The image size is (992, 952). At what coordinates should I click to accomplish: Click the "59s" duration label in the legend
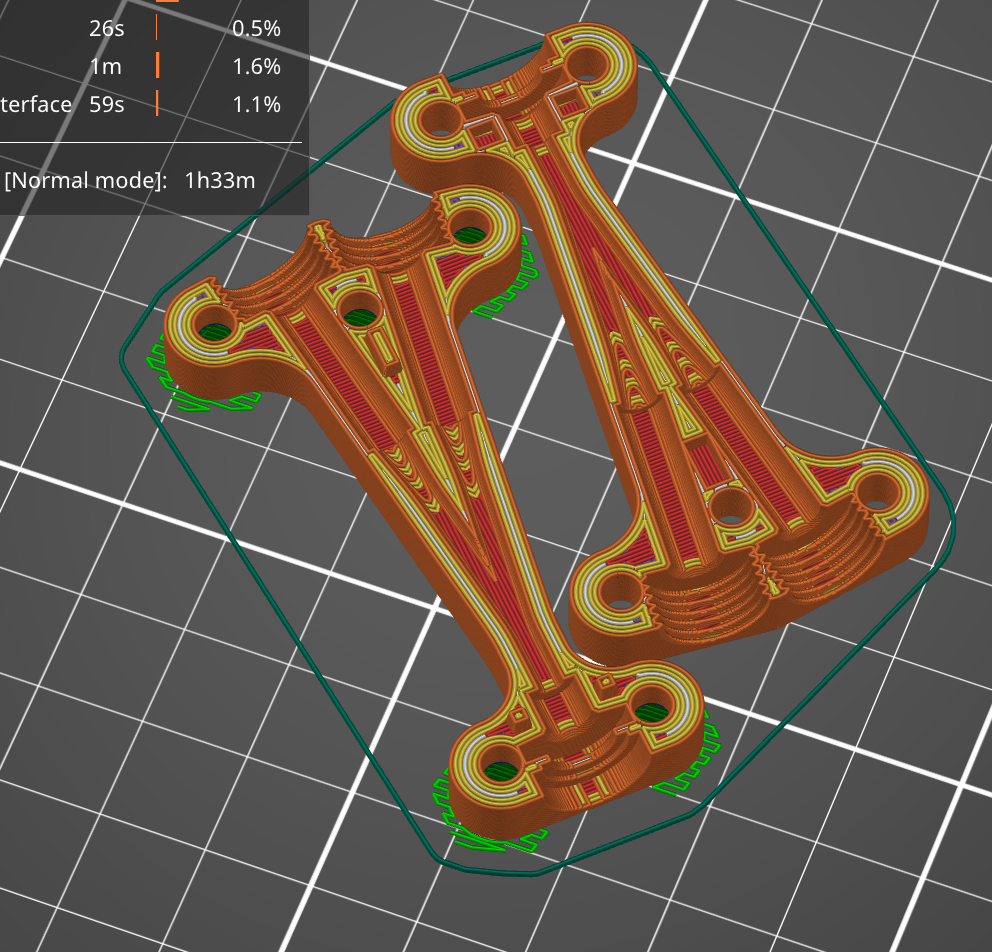[x=106, y=104]
